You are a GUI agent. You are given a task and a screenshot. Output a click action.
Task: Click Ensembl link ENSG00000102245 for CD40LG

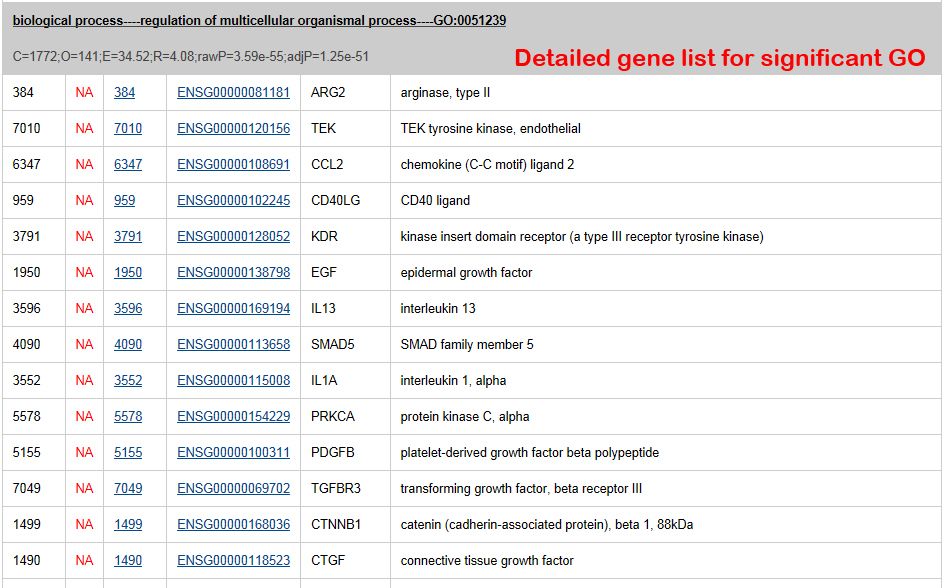[x=233, y=201]
